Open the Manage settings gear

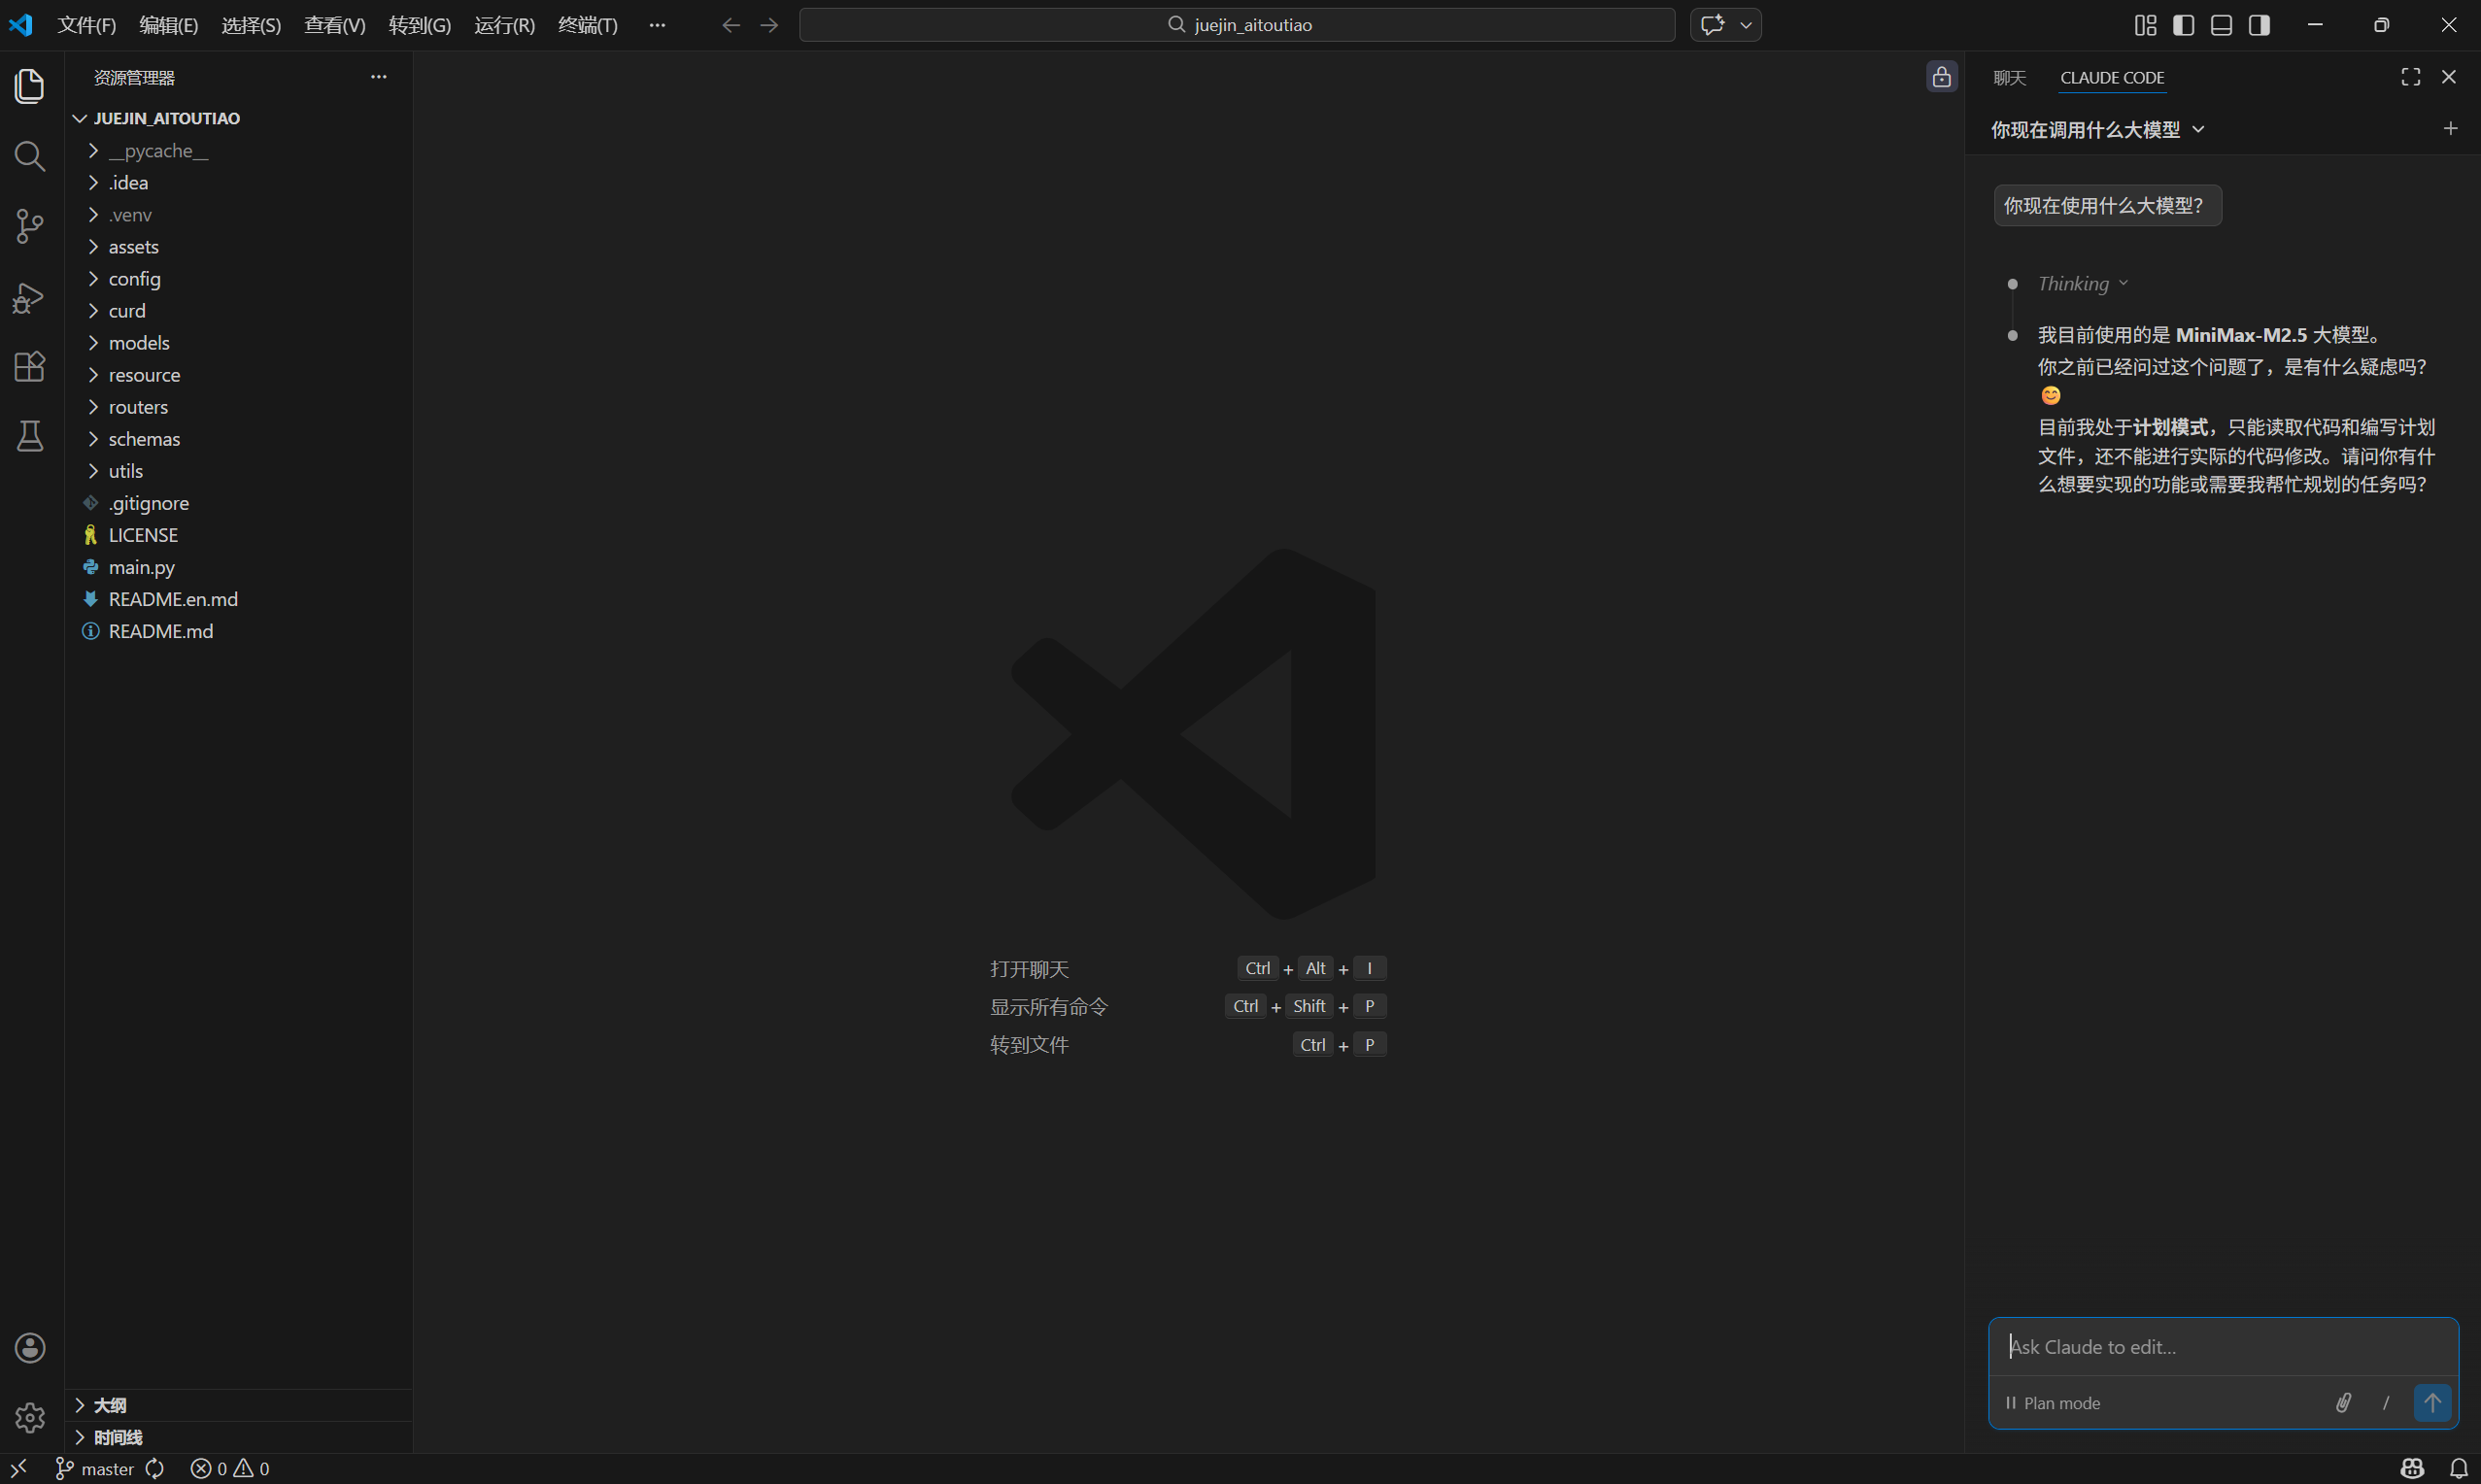pyautogui.click(x=30, y=1418)
